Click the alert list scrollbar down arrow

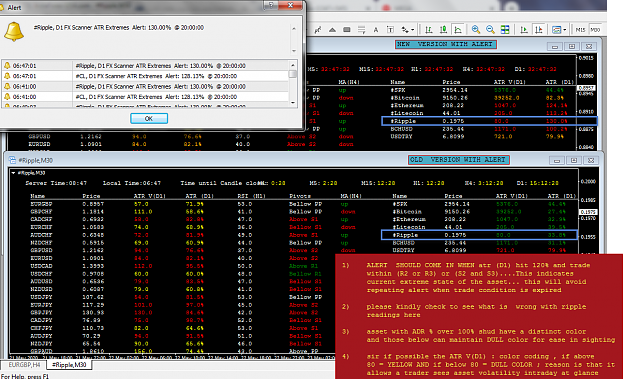click(x=293, y=103)
